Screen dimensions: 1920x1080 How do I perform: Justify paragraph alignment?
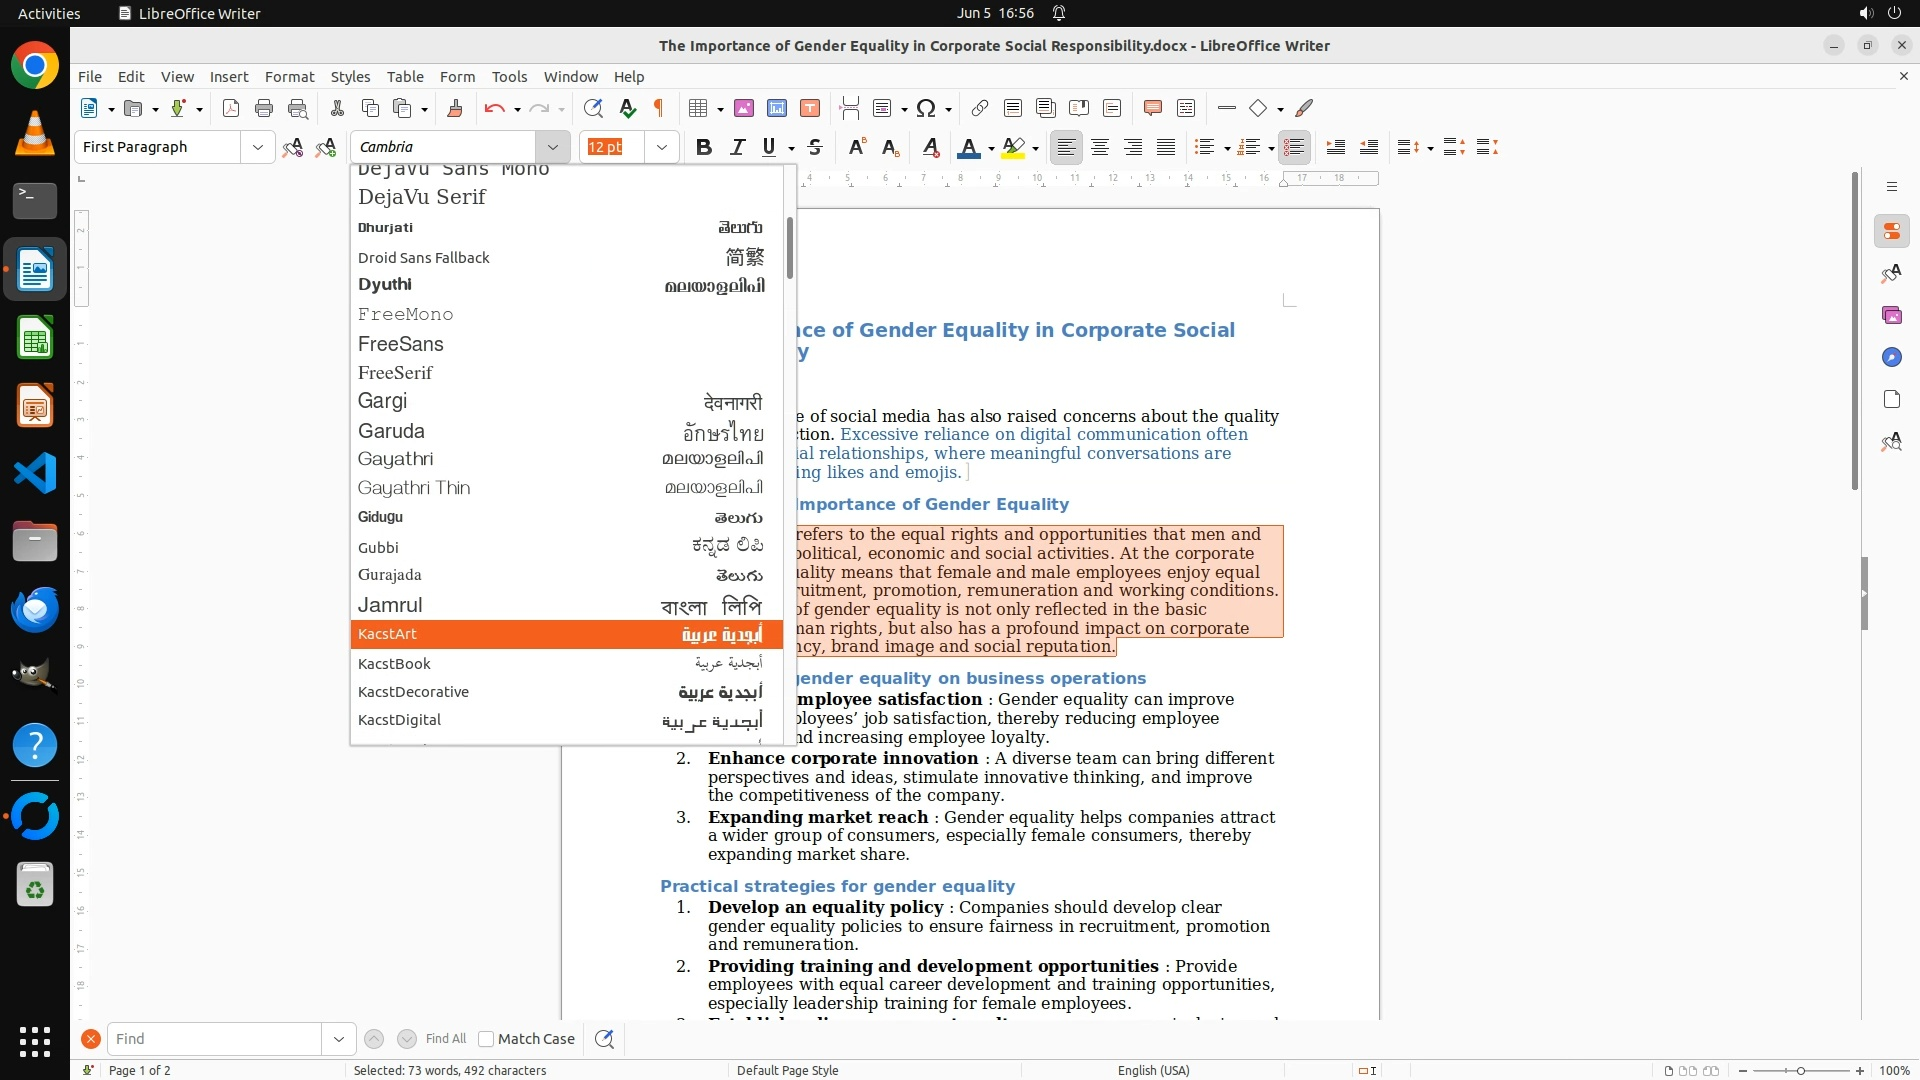tap(1166, 147)
